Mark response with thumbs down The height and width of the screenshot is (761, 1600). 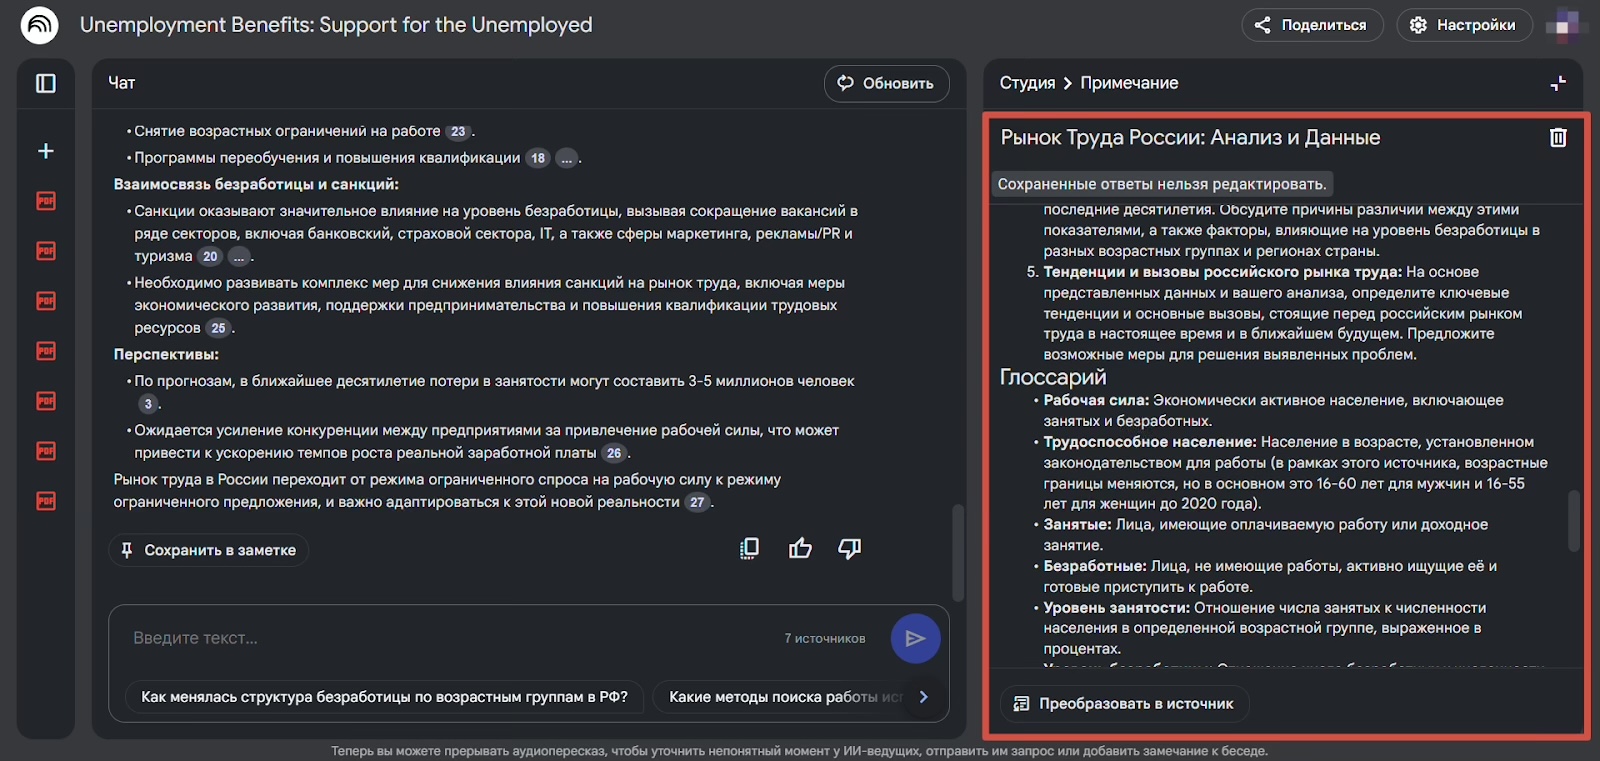pos(850,548)
